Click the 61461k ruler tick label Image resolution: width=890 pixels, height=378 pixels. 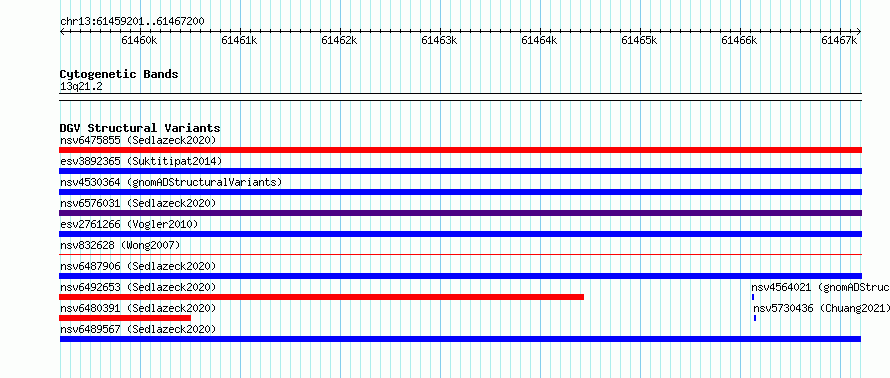[239, 40]
